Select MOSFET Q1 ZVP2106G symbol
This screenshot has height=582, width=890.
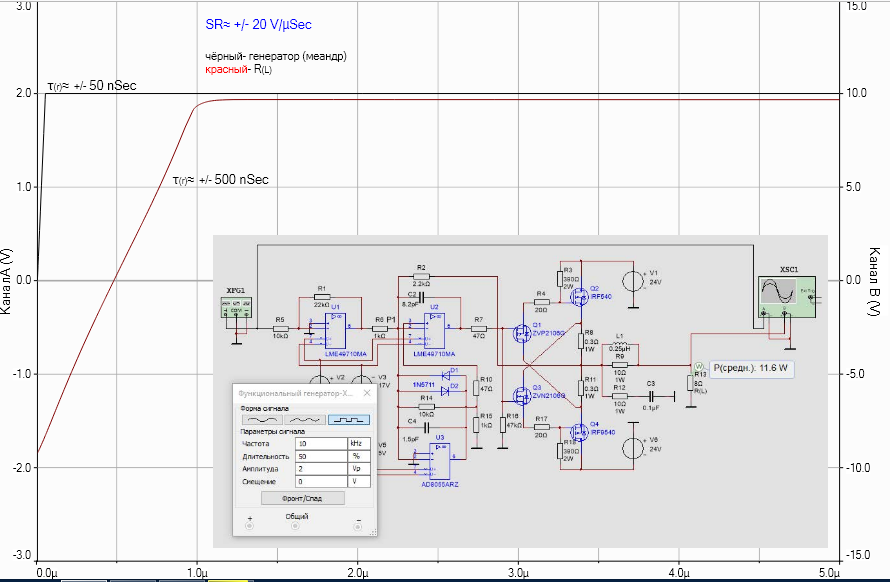click(x=522, y=333)
